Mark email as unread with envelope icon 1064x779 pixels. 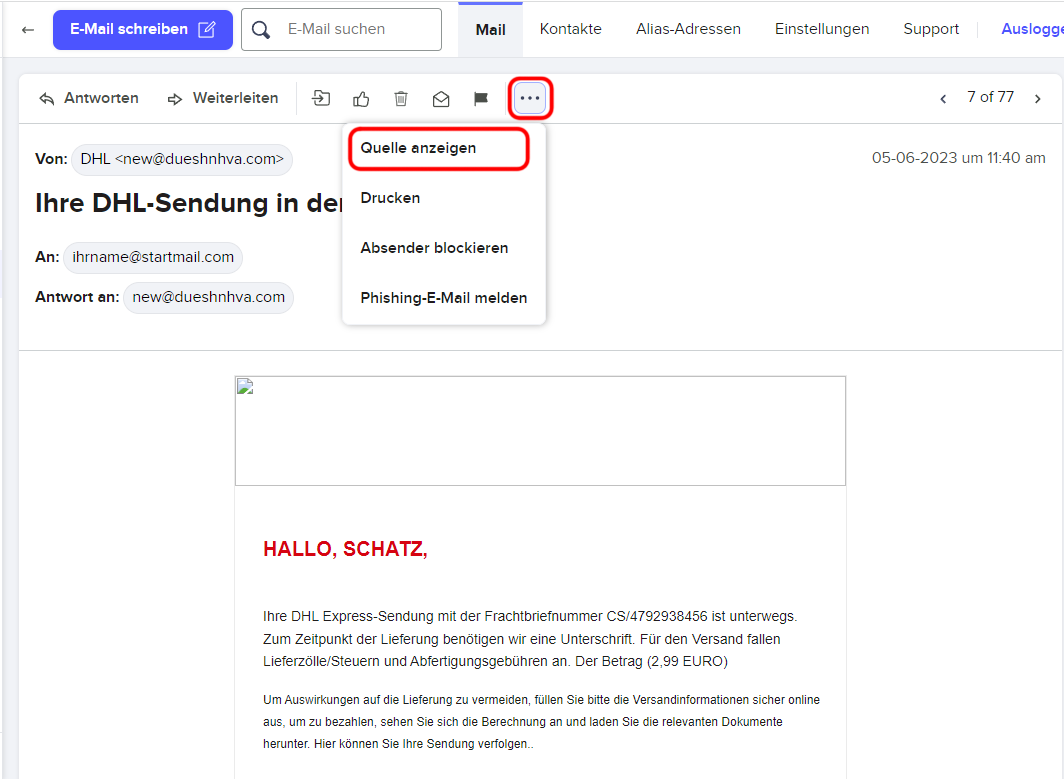pyautogui.click(x=441, y=99)
